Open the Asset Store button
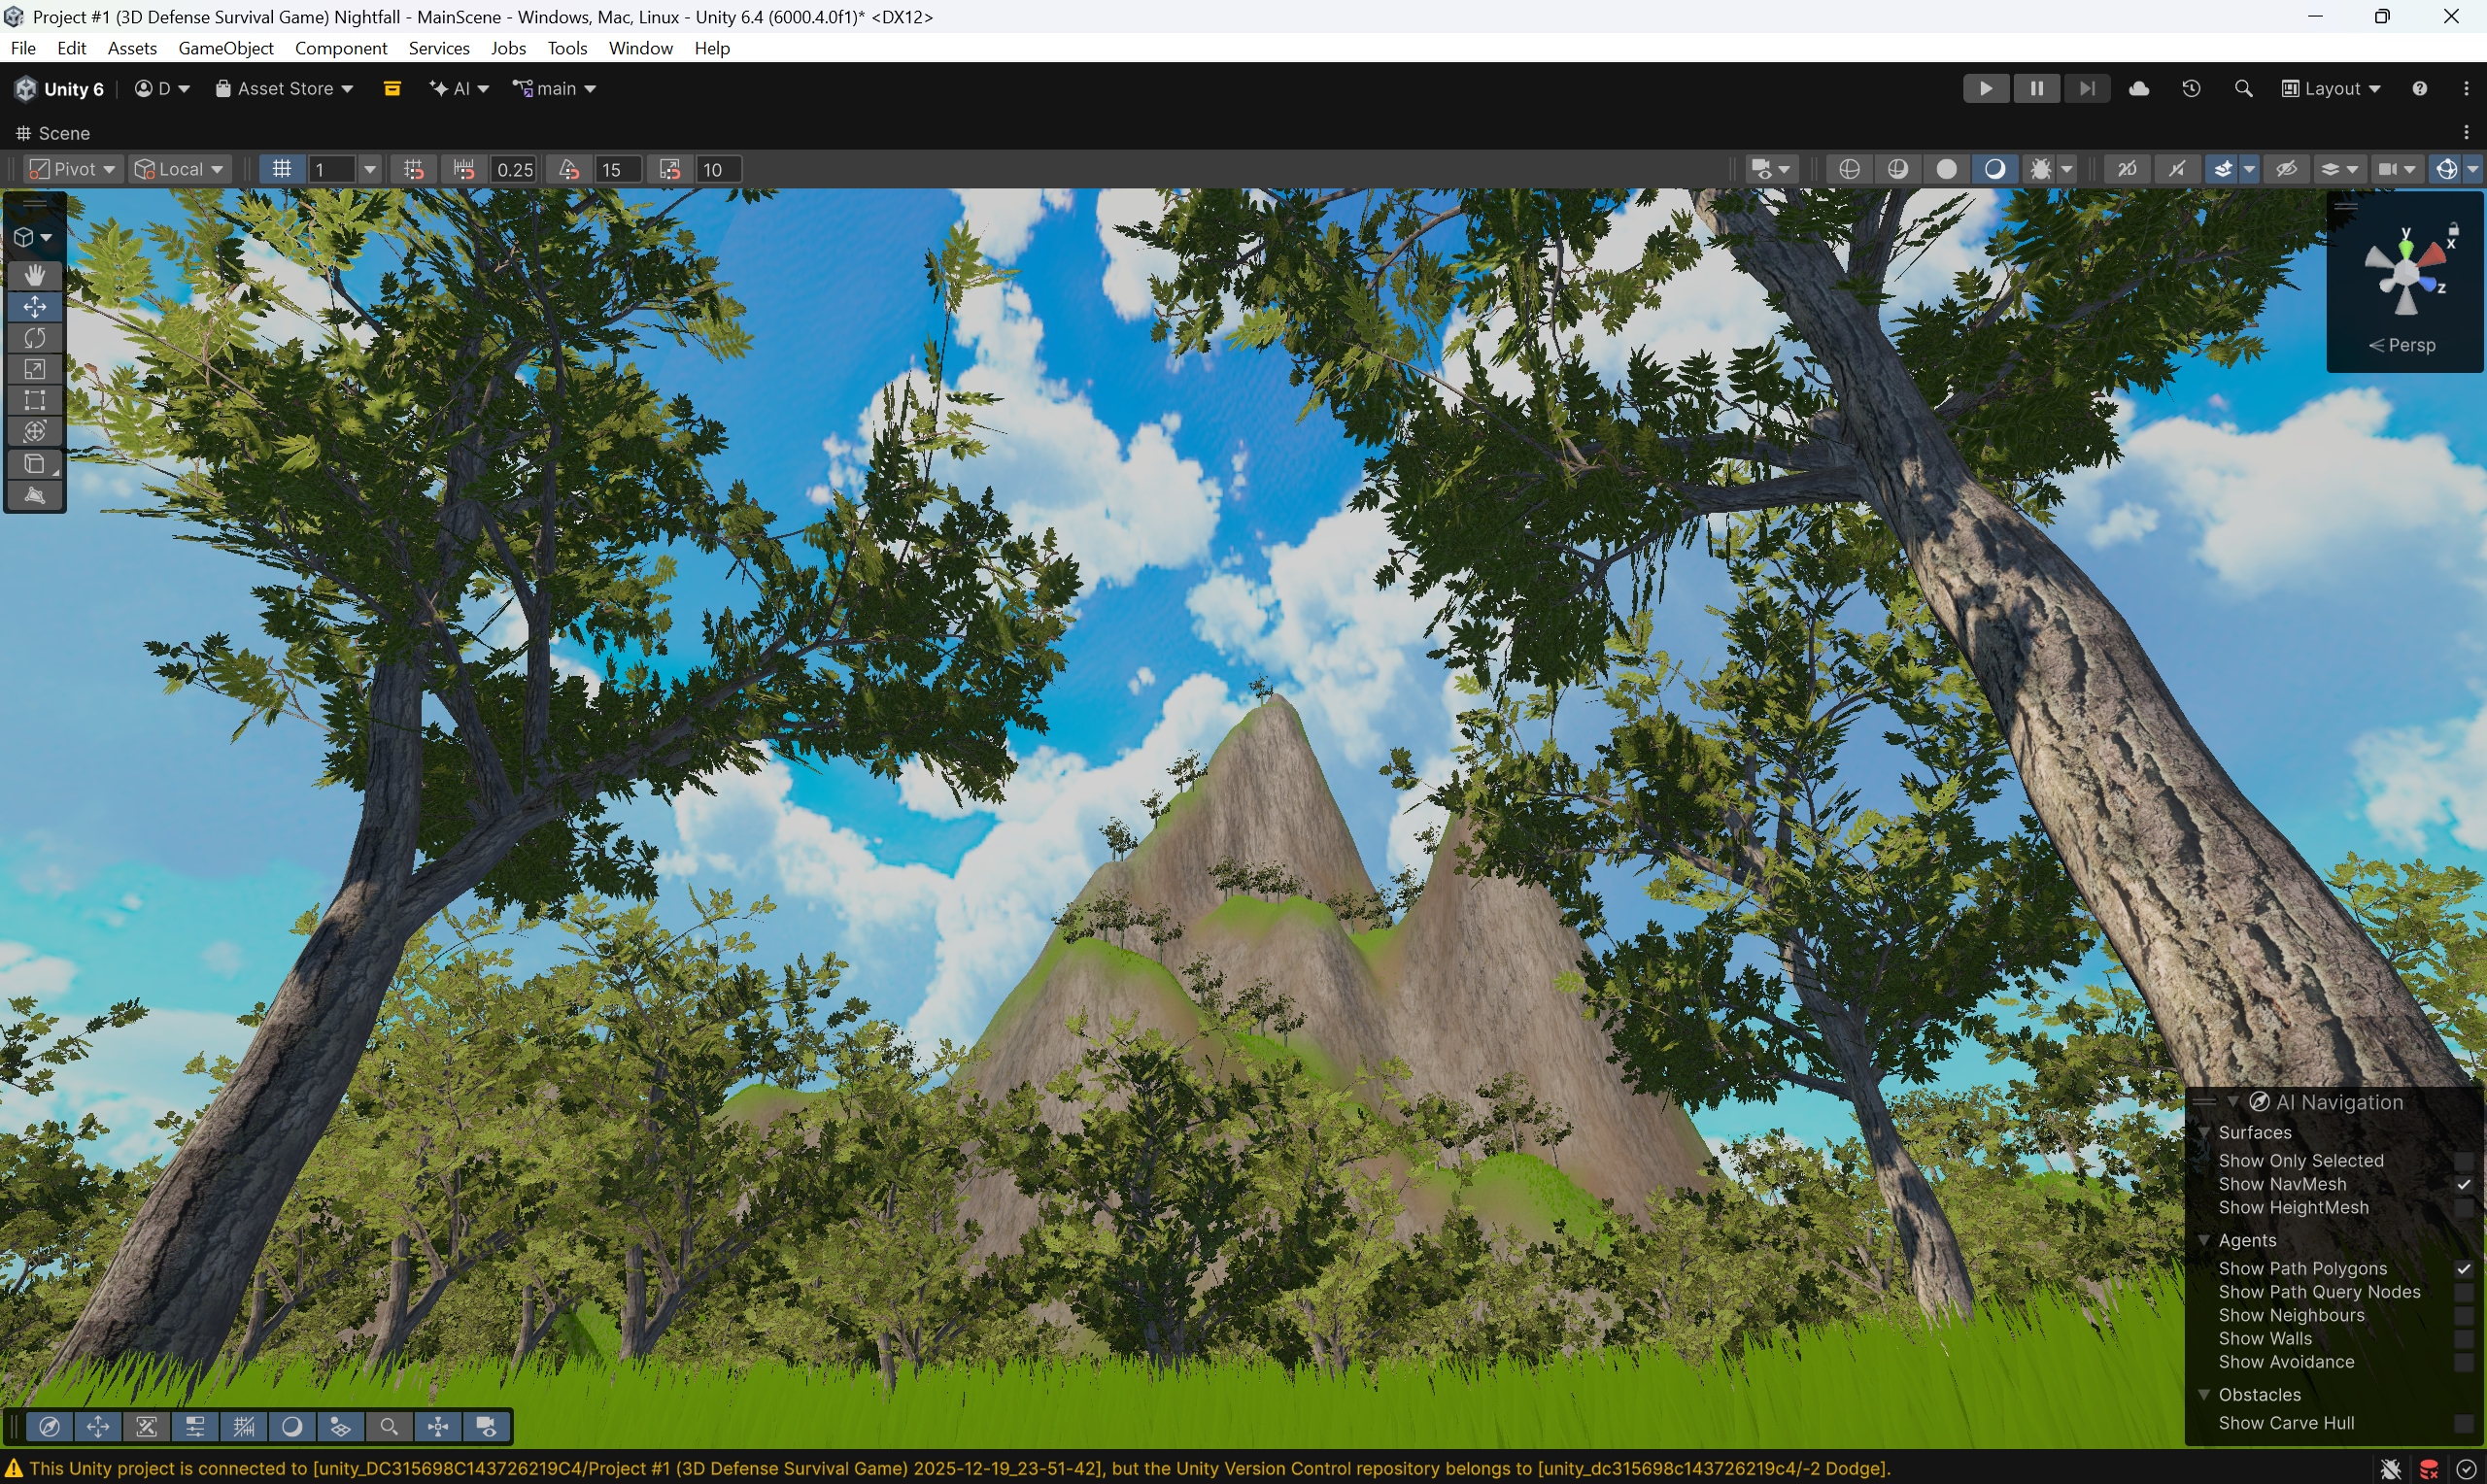2487x1484 pixels. (284, 88)
